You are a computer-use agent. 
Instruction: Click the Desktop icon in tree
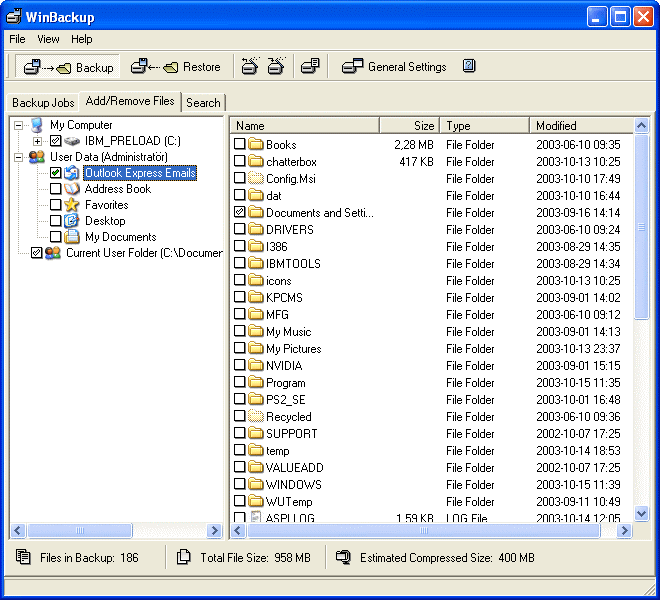coord(72,221)
